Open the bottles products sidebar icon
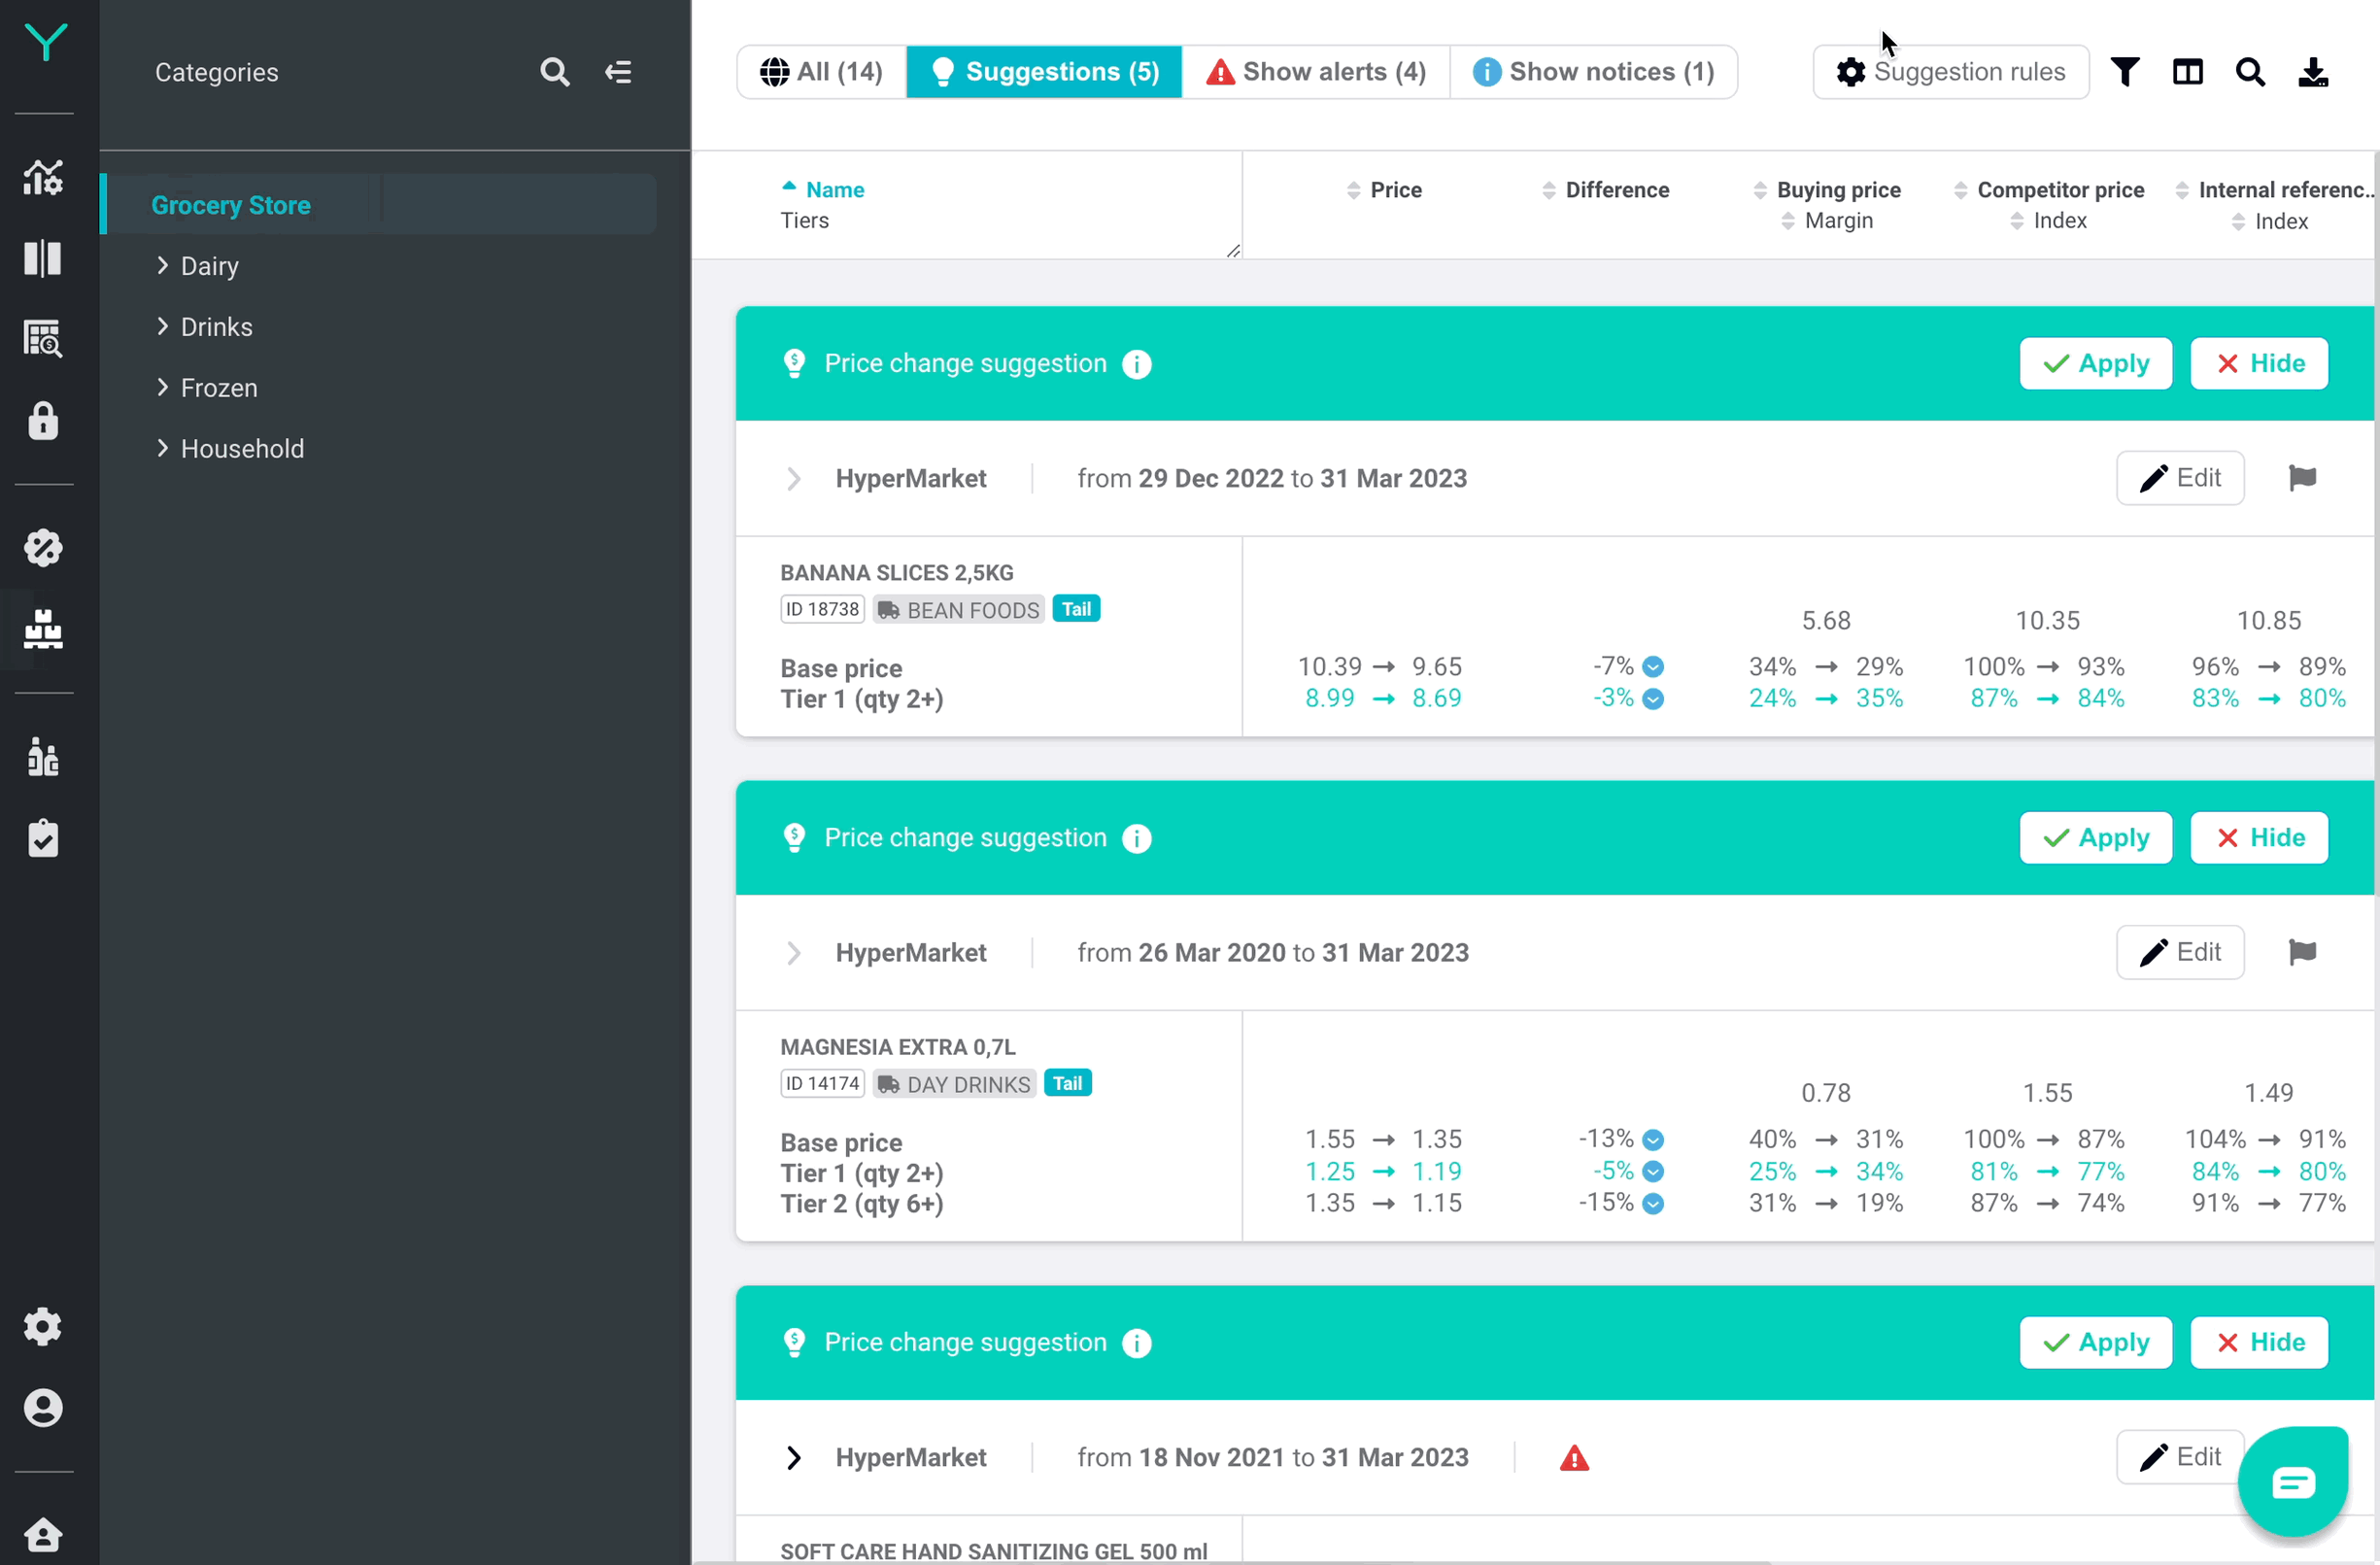The image size is (2380, 1565). tap(43, 757)
